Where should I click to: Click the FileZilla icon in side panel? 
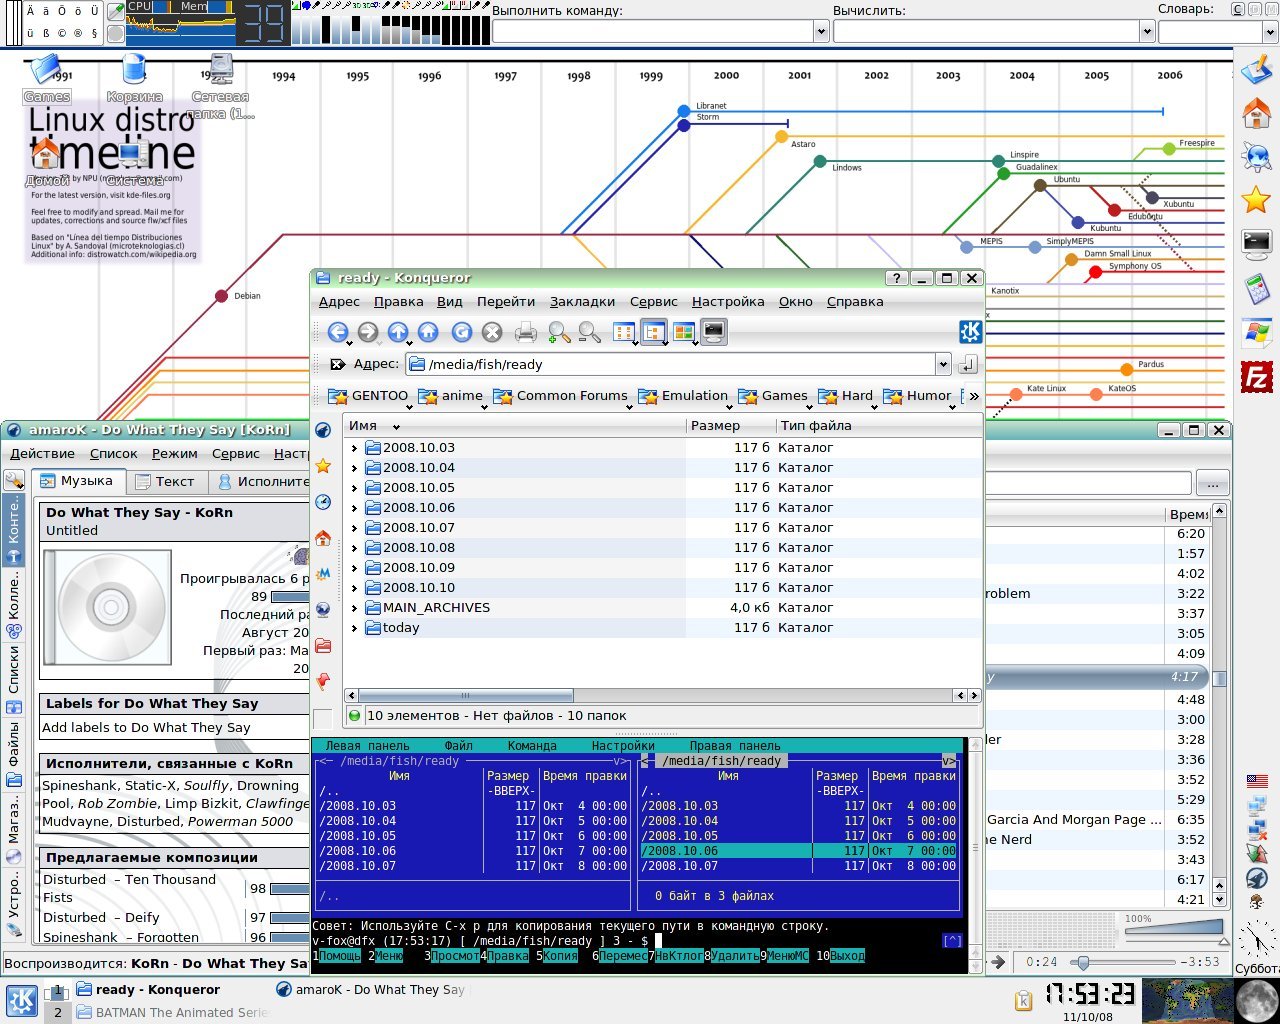[1256, 376]
